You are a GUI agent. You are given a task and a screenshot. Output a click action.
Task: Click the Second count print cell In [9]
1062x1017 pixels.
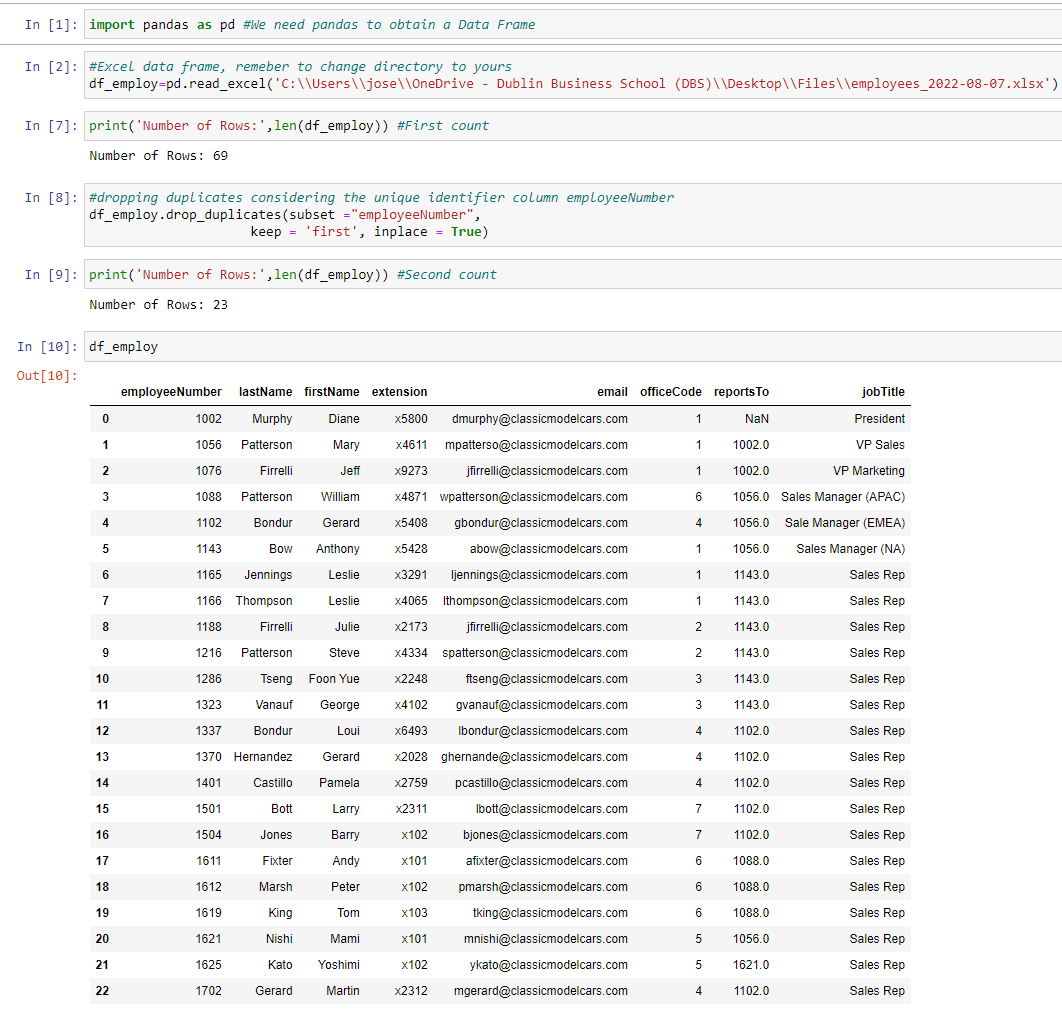click(573, 275)
